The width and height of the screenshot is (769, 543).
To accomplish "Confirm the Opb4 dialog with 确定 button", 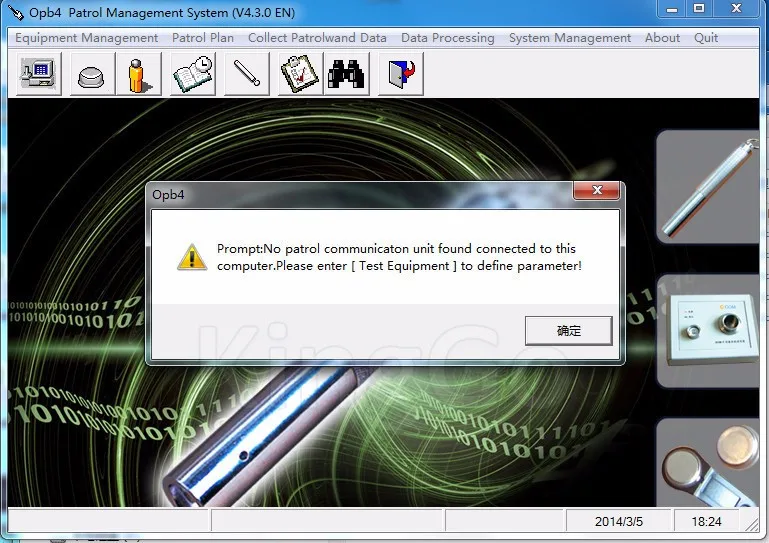I will click(x=568, y=331).
